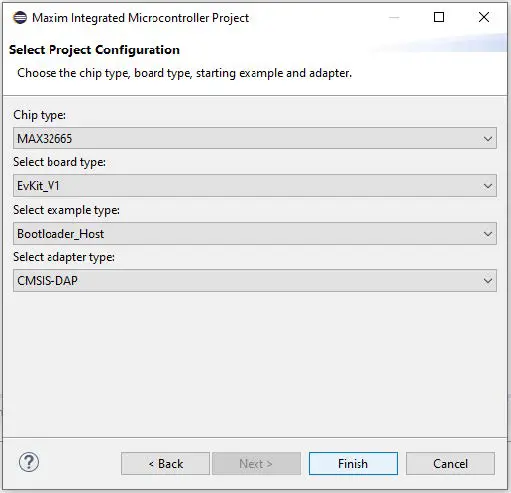Open the adapter type dropdown showing CMSIS-DAP
Image resolution: width=511 pixels, height=493 pixels.
(x=255, y=280)
